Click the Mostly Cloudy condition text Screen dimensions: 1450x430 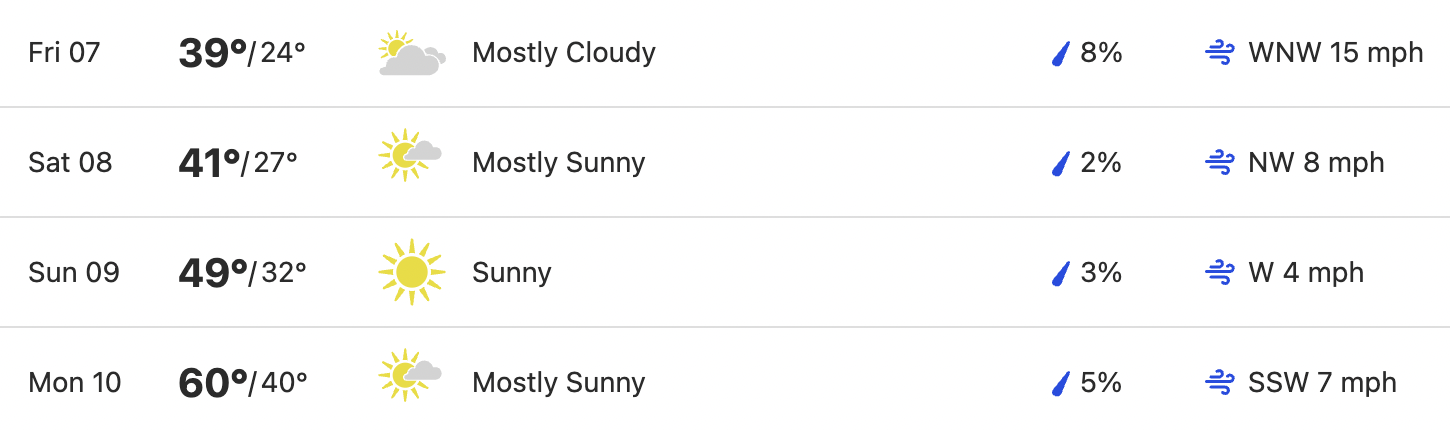pos(564,53)
